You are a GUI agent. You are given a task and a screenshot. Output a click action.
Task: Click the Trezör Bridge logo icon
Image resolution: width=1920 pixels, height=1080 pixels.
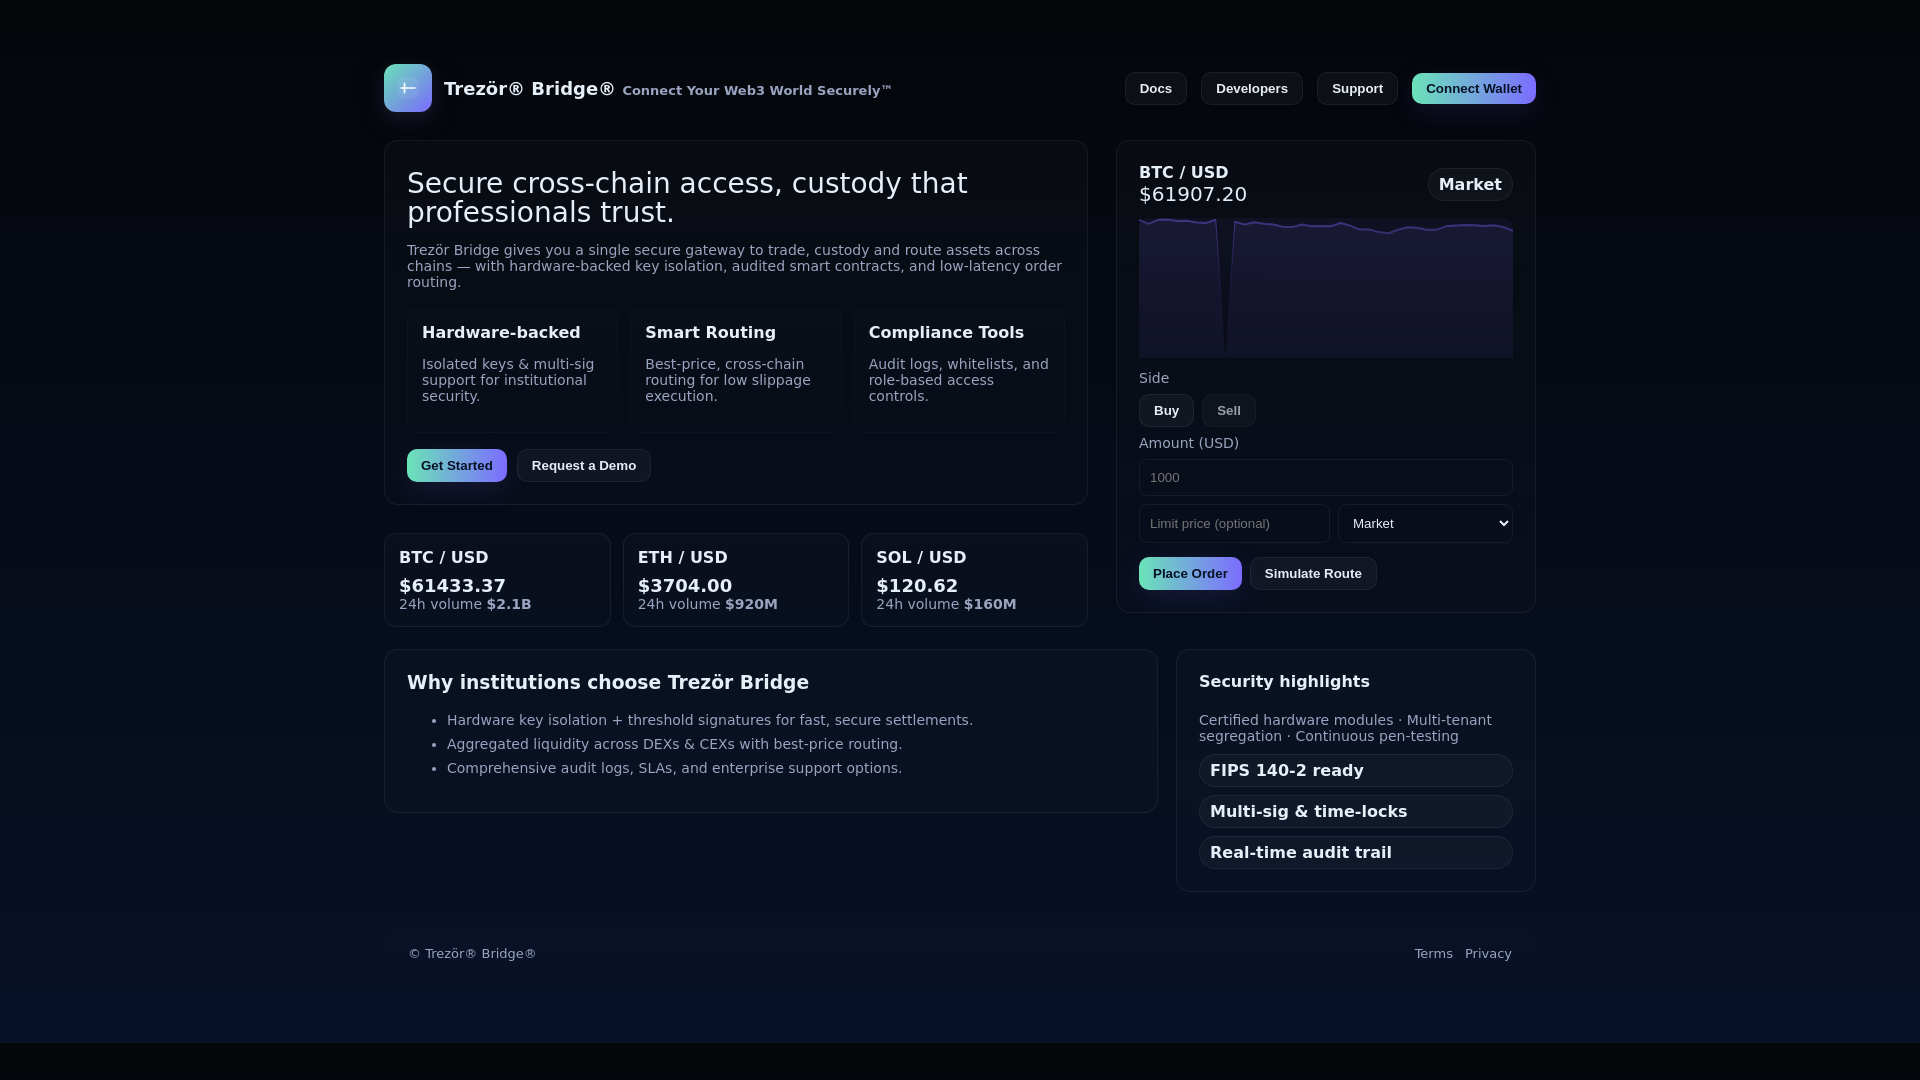(408, 88)
